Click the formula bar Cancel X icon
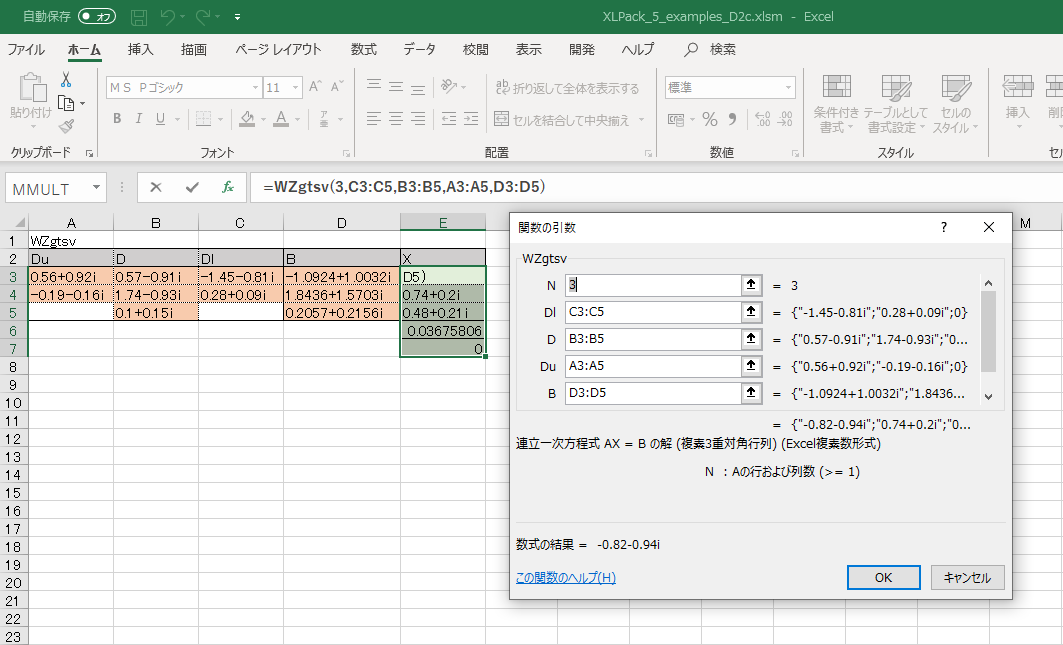 point(156,187)
